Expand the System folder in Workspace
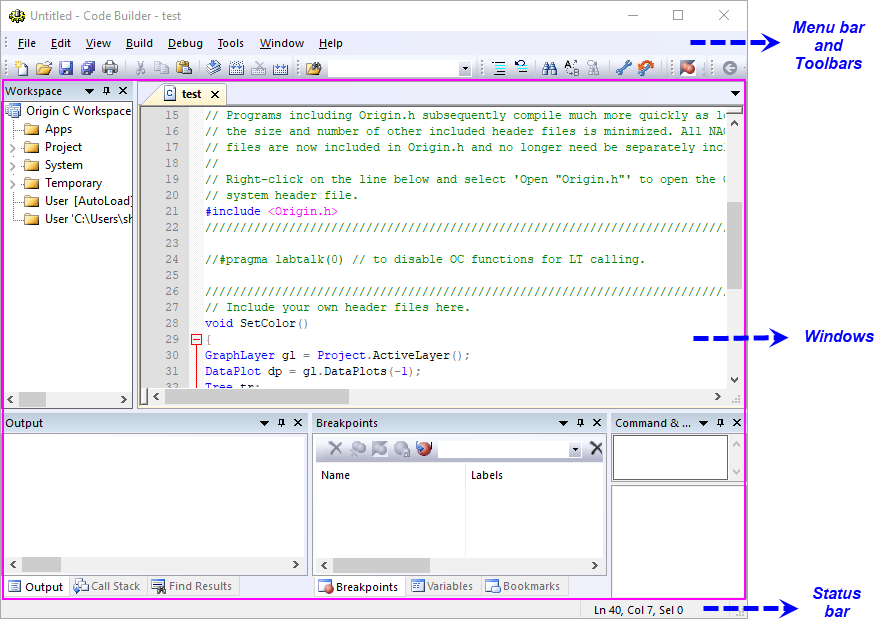This screenshot has width=889, height=619. click(x=12, y=166)
